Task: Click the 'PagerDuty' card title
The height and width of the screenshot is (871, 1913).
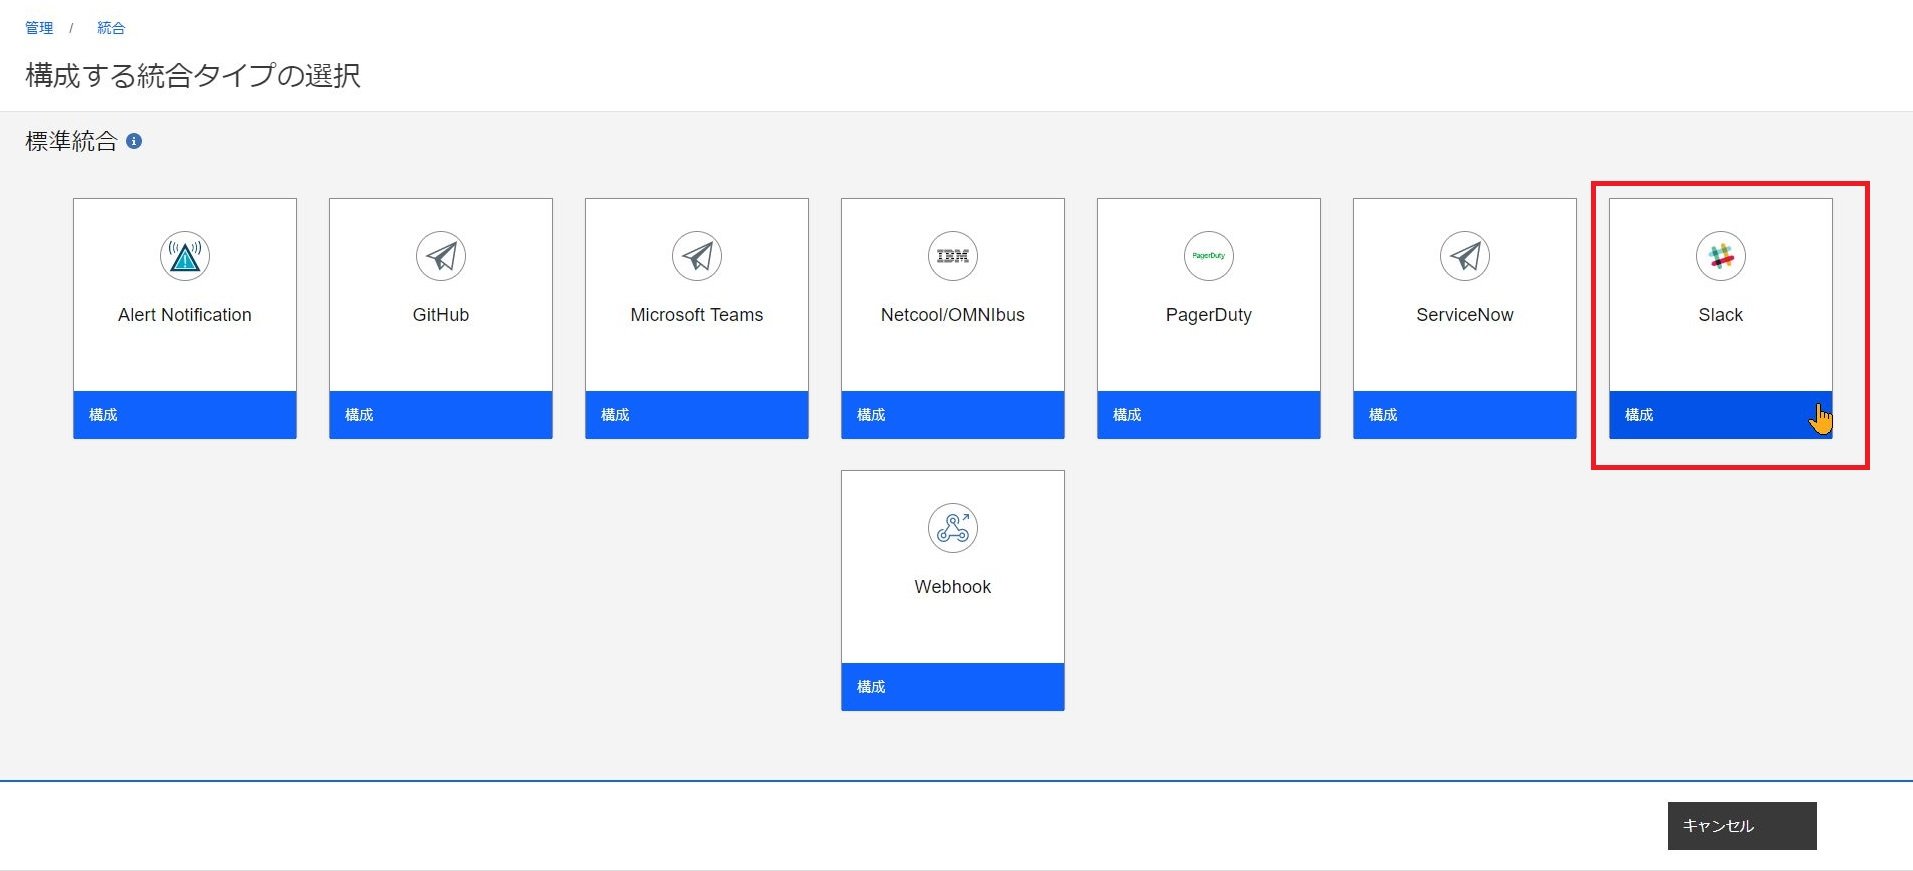Action: point(1209,315)
